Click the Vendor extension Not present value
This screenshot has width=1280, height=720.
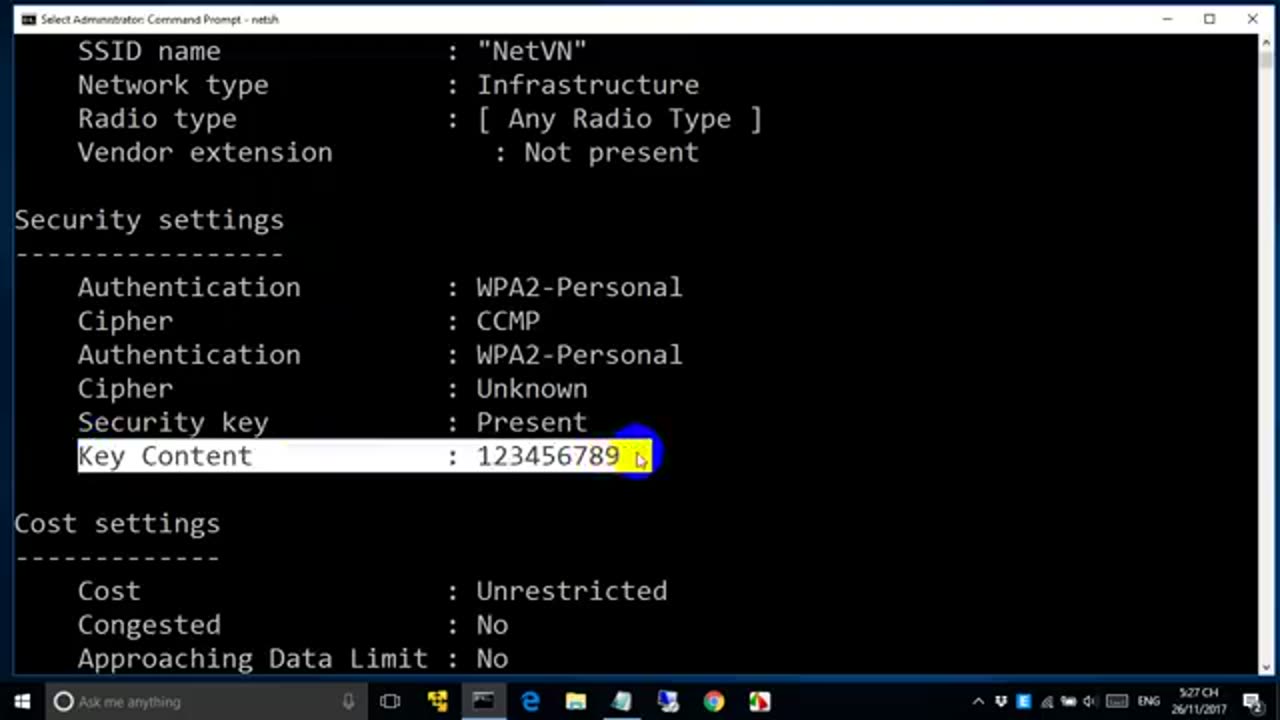click(x=612, y=153)
